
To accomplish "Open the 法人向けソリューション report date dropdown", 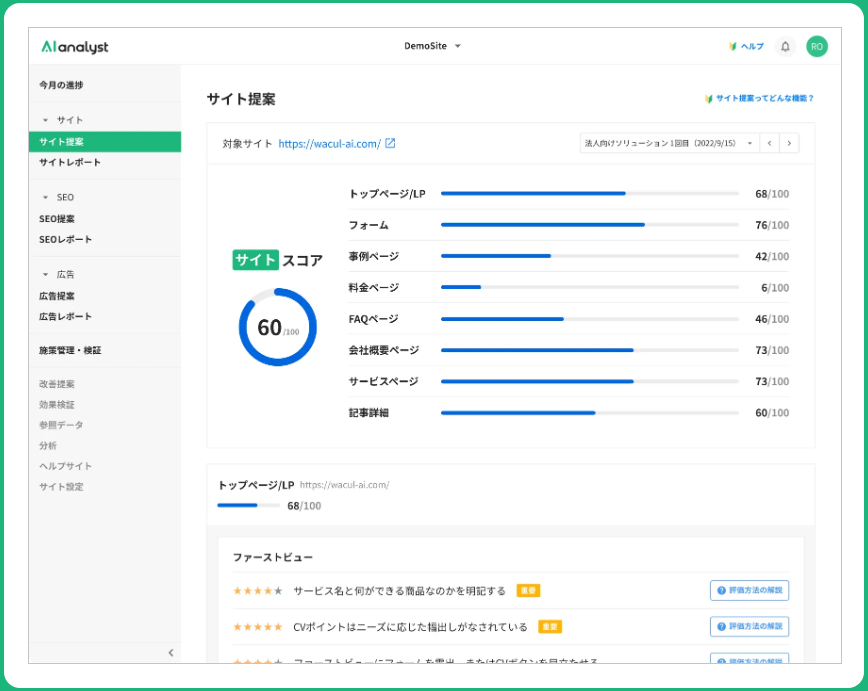I will click(668, 143).
